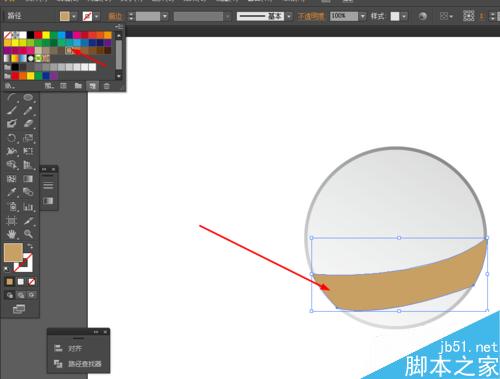
Task: Change the screen mode
Action: 19,309
